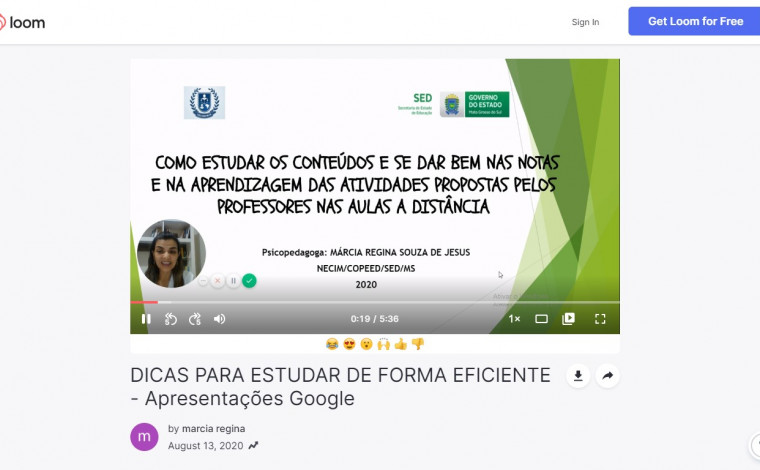Enter fullscreen mode

click(x=600, y=319)
